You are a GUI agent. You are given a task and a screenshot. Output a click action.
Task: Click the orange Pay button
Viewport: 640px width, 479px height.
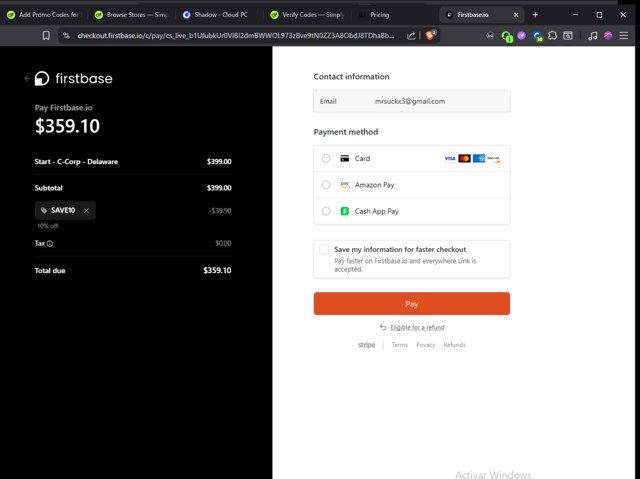pos(411,304)
